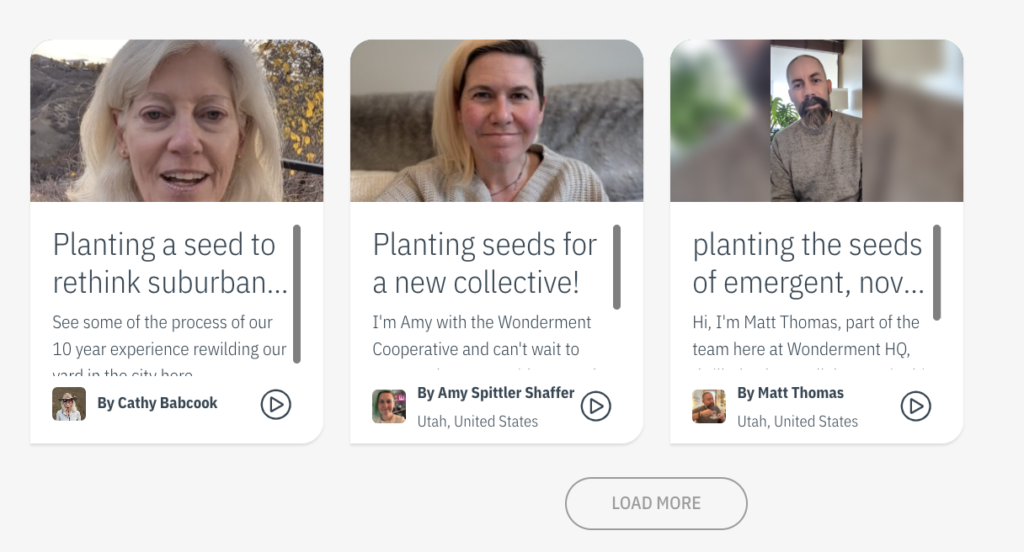Click the scrollbar in Amy's card
1024x552 pixels.
(x=617, y=267)
